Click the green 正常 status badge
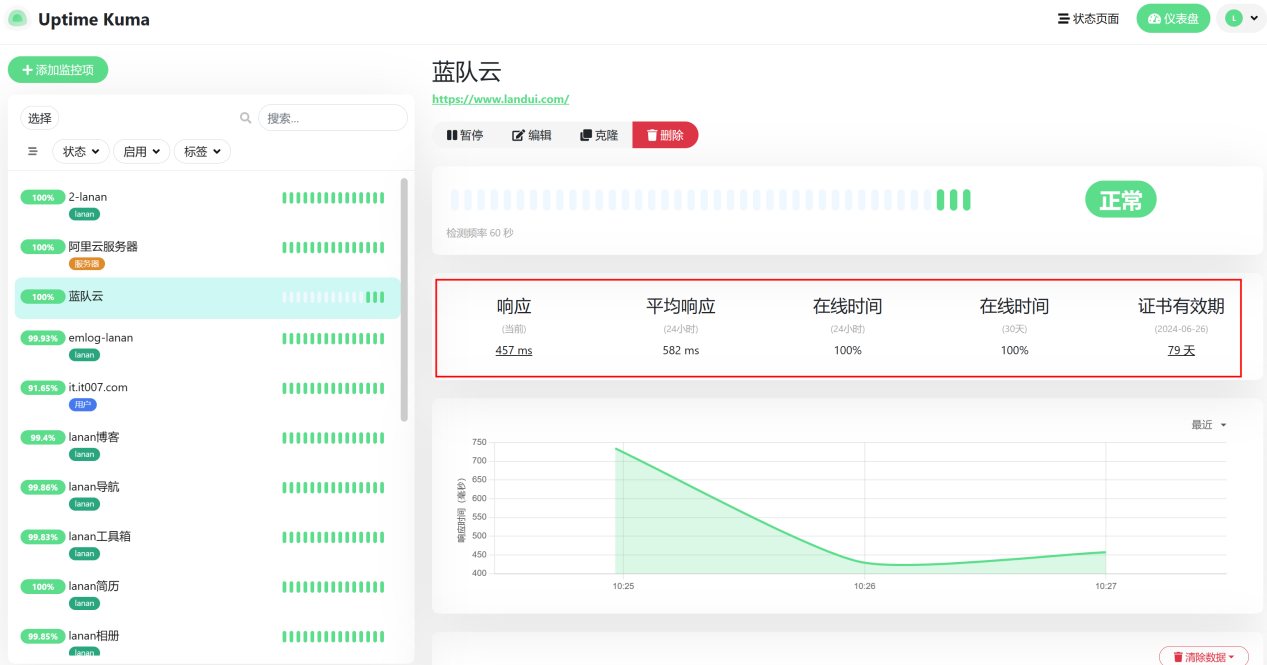The height and width of the screenshot is (665, 1267). [1121, 200]
